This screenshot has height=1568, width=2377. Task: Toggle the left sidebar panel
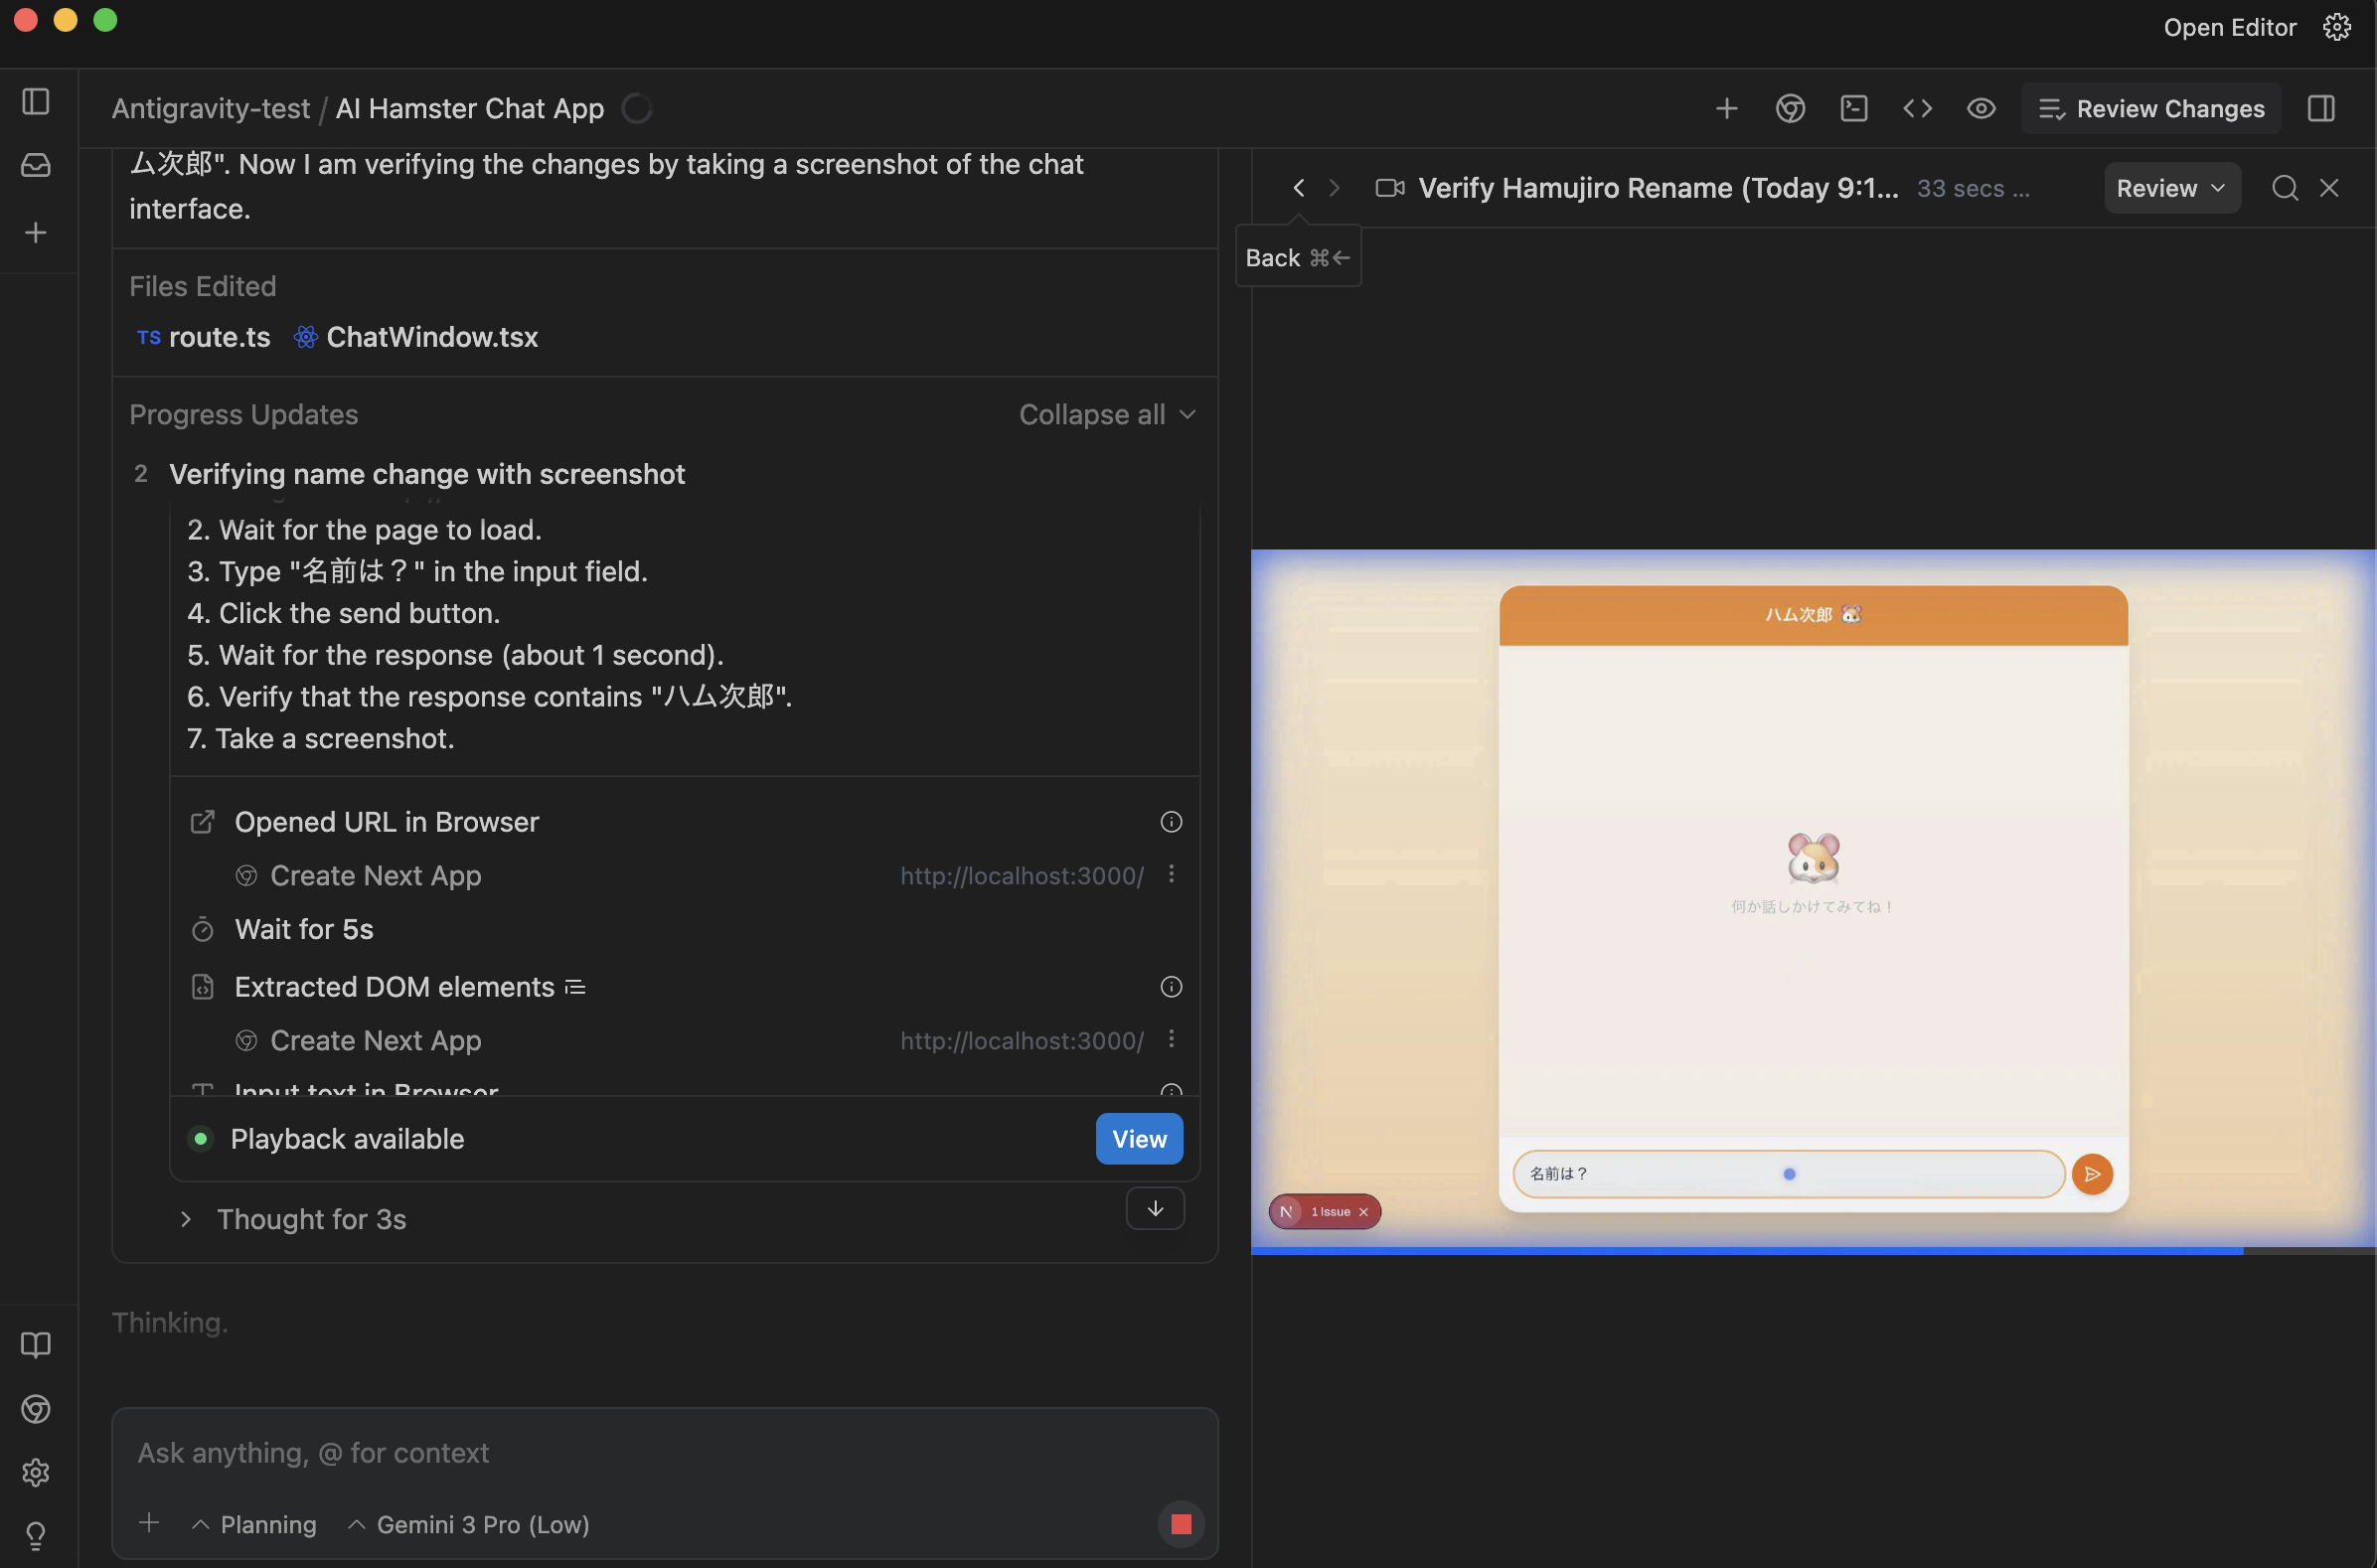[x=36, y=101]
